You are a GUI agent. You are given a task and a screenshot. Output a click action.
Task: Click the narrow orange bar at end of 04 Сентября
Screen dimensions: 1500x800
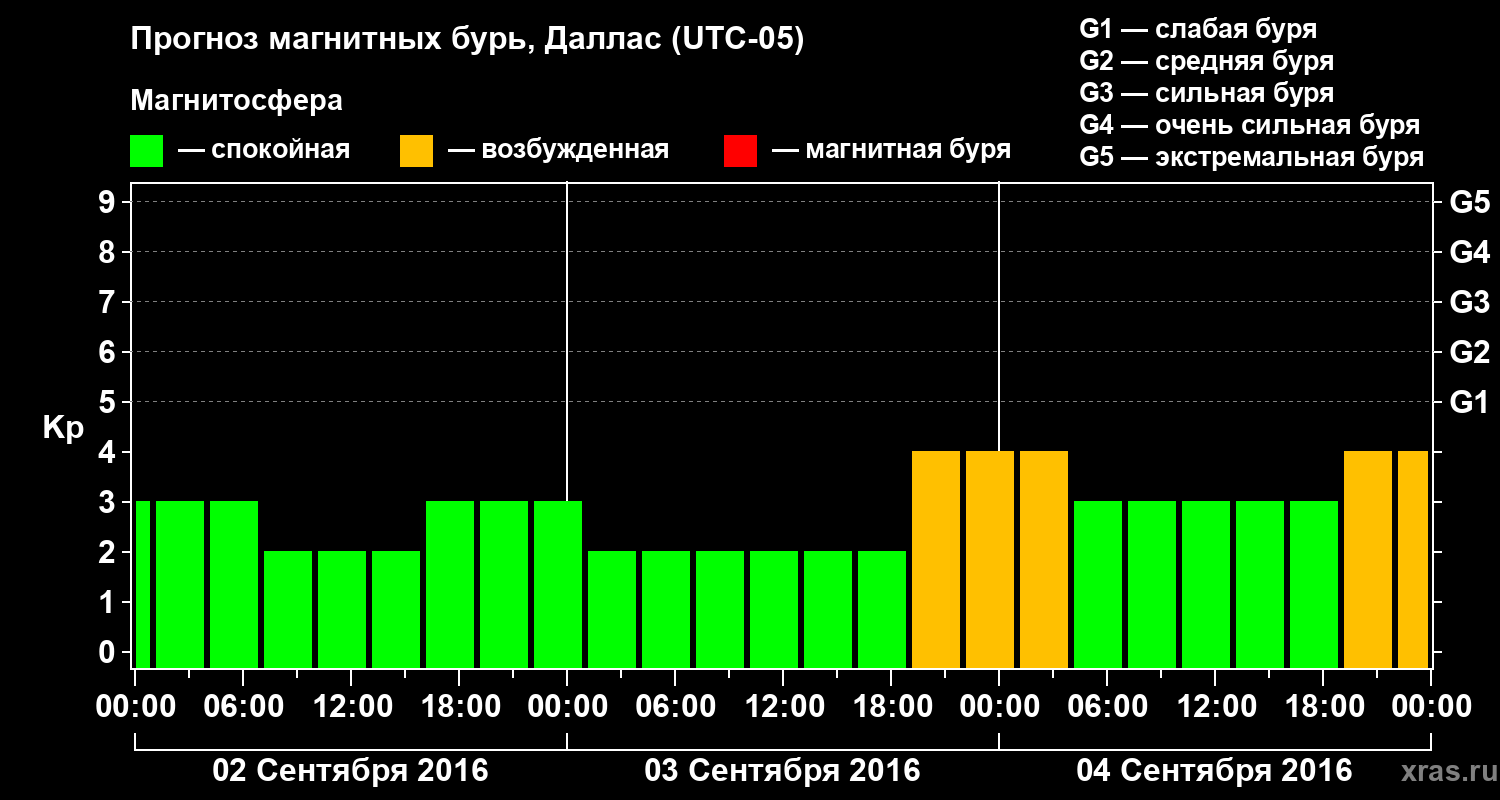tap(1413, 559)
